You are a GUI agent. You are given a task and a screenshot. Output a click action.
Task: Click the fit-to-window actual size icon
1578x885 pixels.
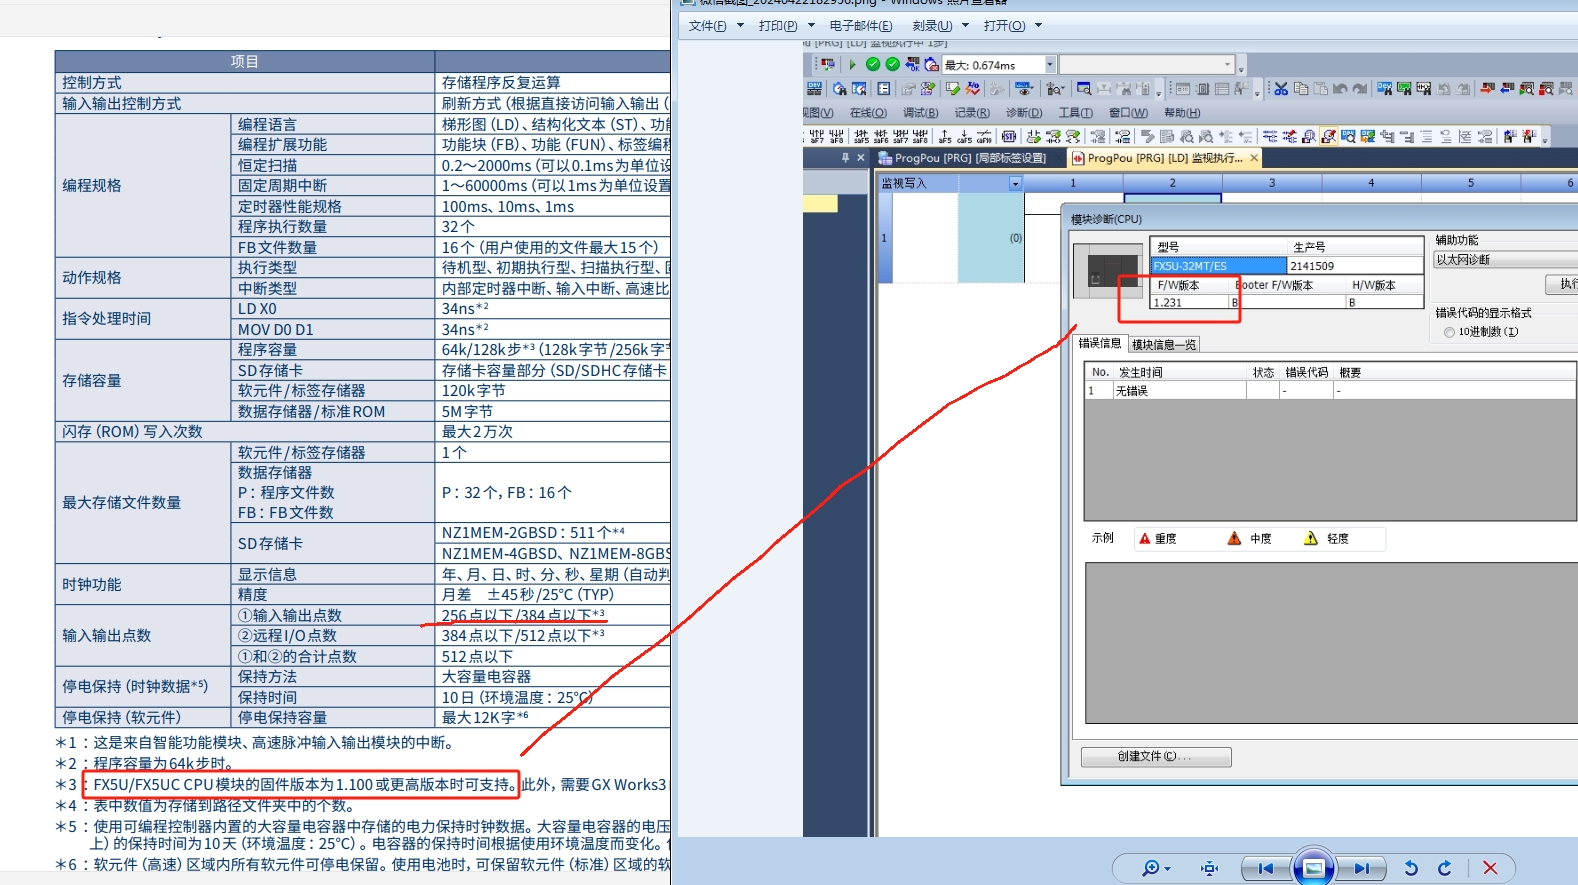tap(1209, 868)
